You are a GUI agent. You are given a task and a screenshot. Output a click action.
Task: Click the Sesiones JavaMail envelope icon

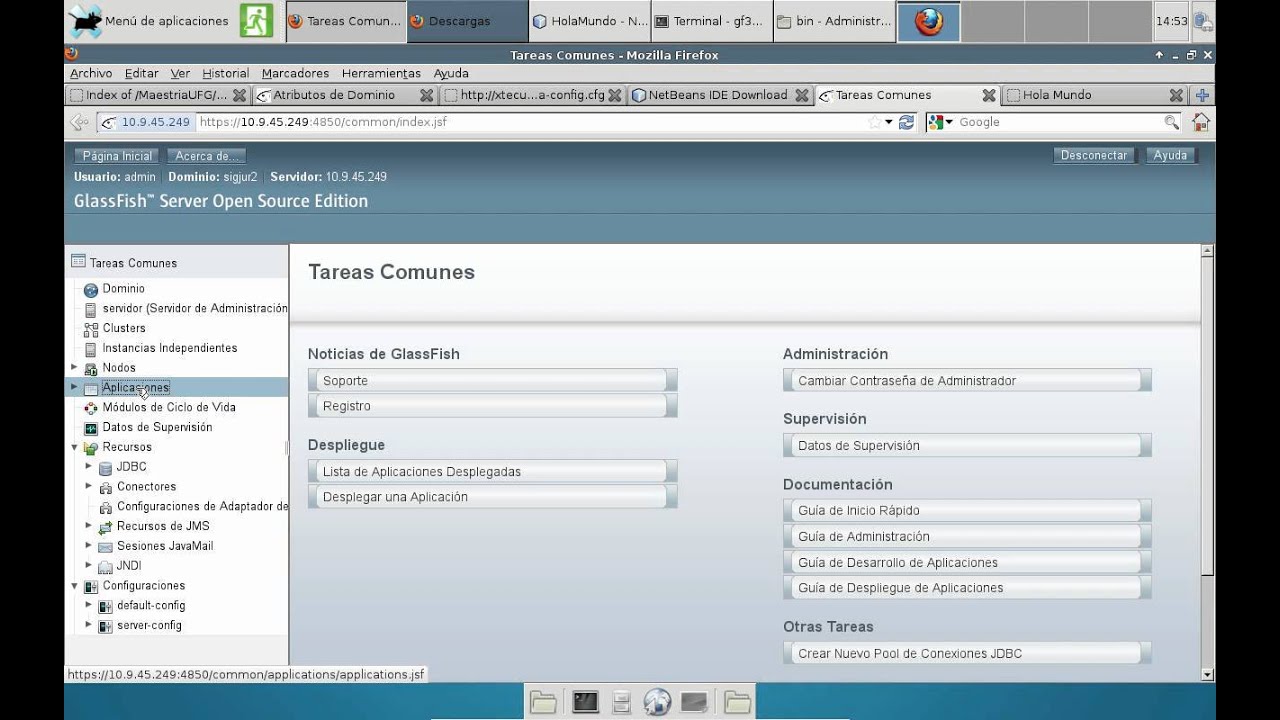[106, 547]
